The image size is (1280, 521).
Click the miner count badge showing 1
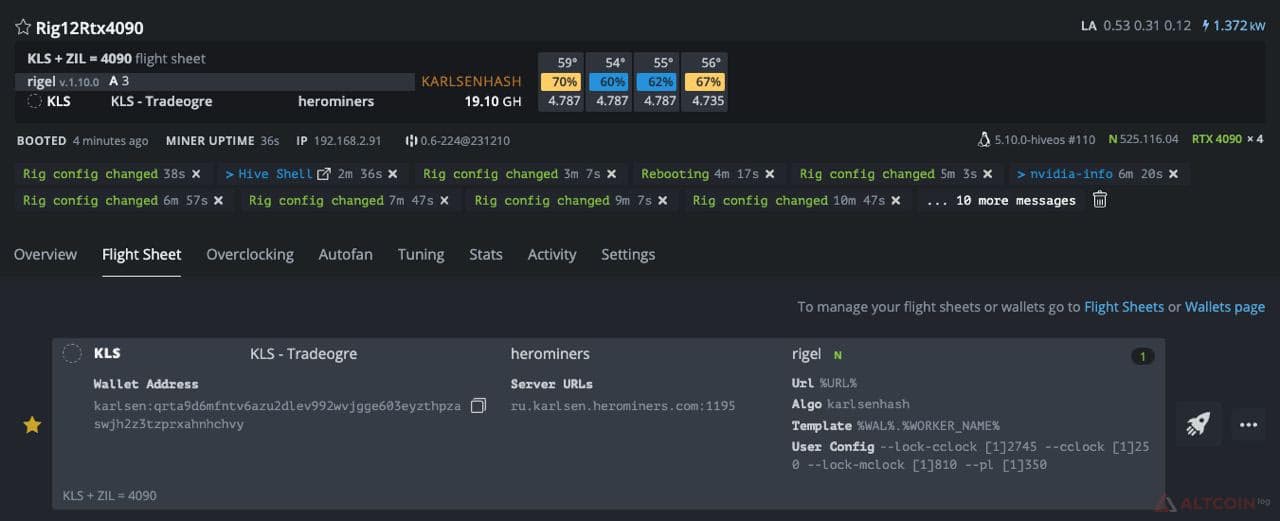pos(1142,356)
